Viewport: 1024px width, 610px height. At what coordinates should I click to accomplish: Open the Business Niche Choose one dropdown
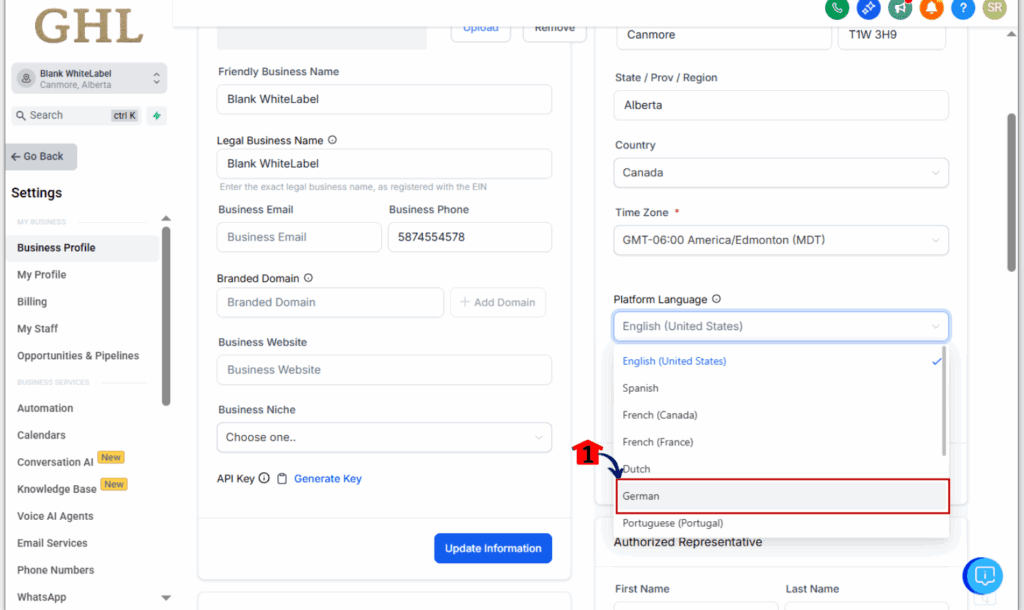click(x=384, y=437)
